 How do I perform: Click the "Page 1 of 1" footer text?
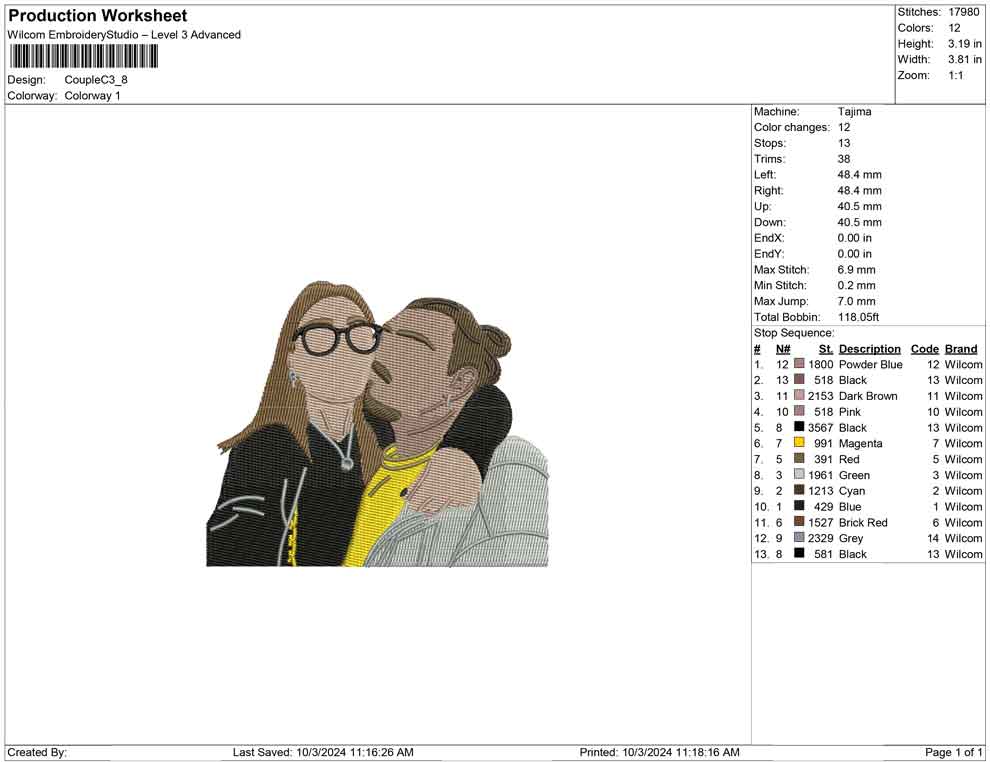953,752
